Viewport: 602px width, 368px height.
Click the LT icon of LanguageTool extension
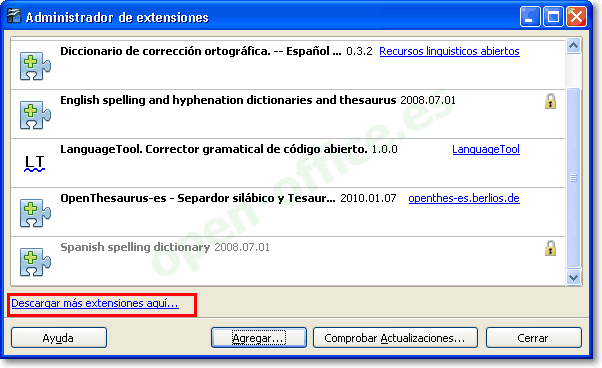35,163
